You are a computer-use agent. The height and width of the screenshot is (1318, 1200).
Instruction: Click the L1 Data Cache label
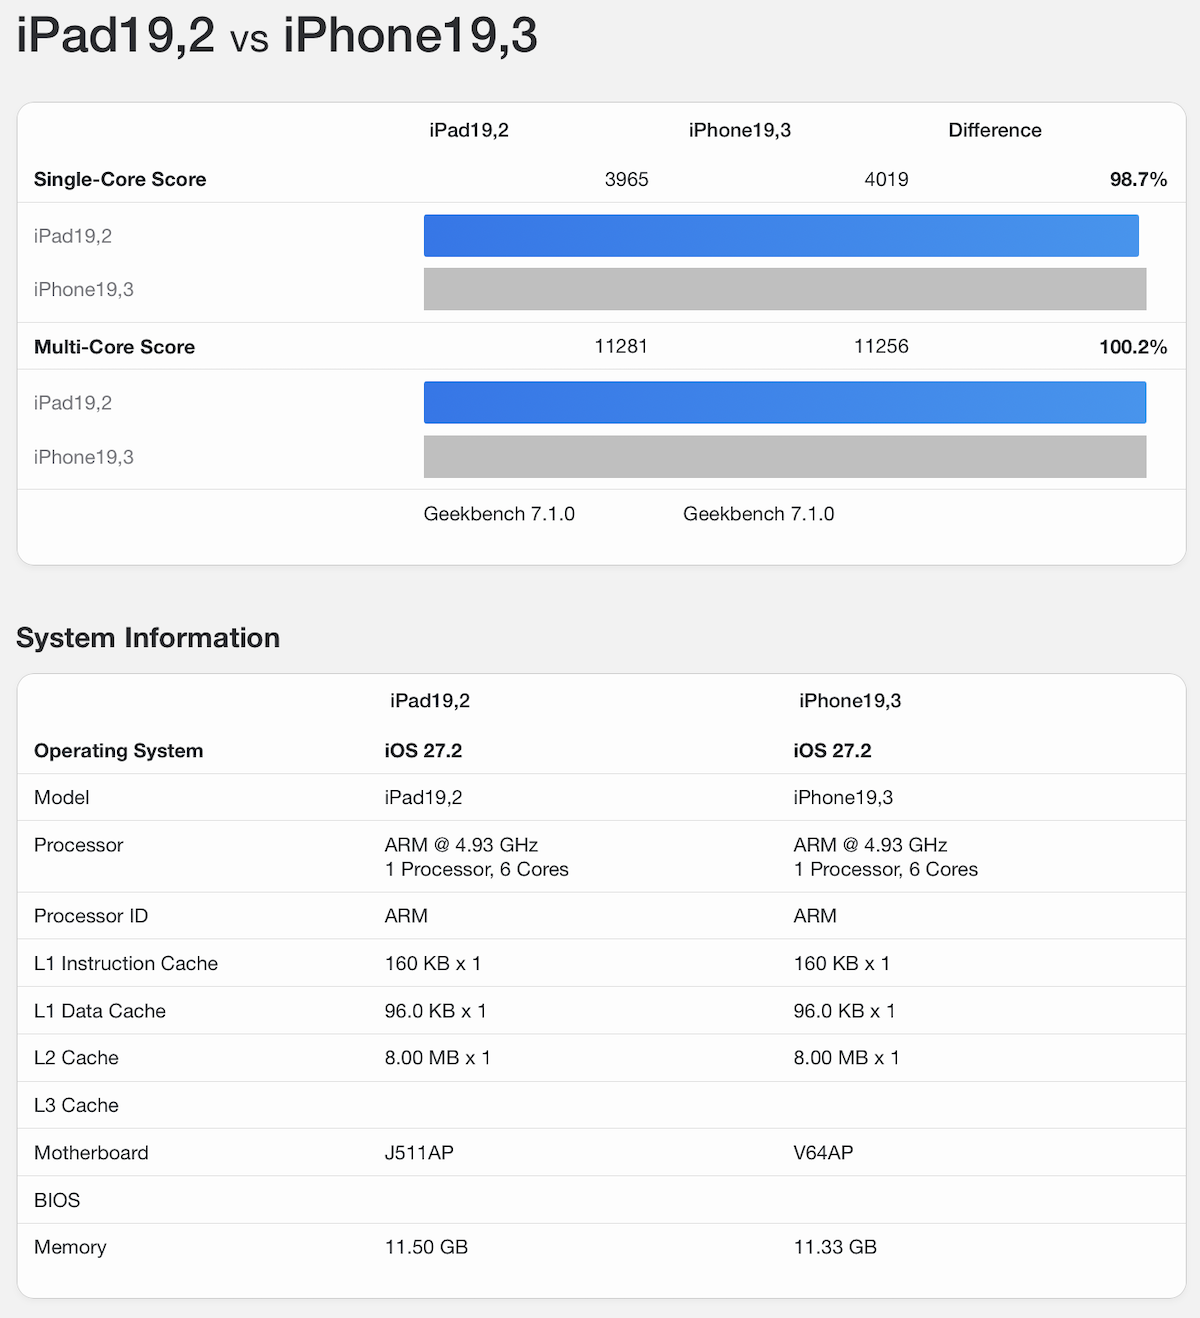point(100,1011)
